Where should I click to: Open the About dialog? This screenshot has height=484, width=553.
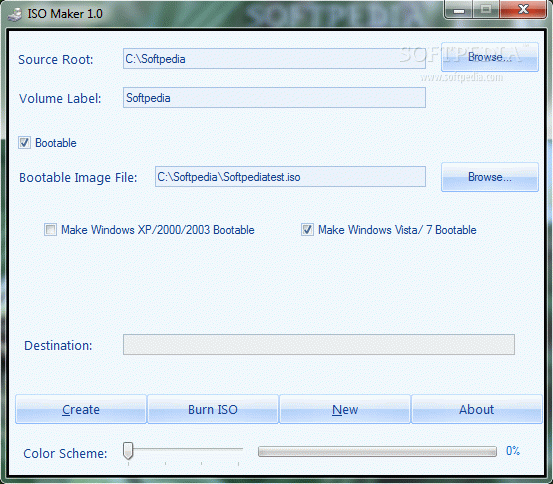pyautogui.click(x=477, y=409)
